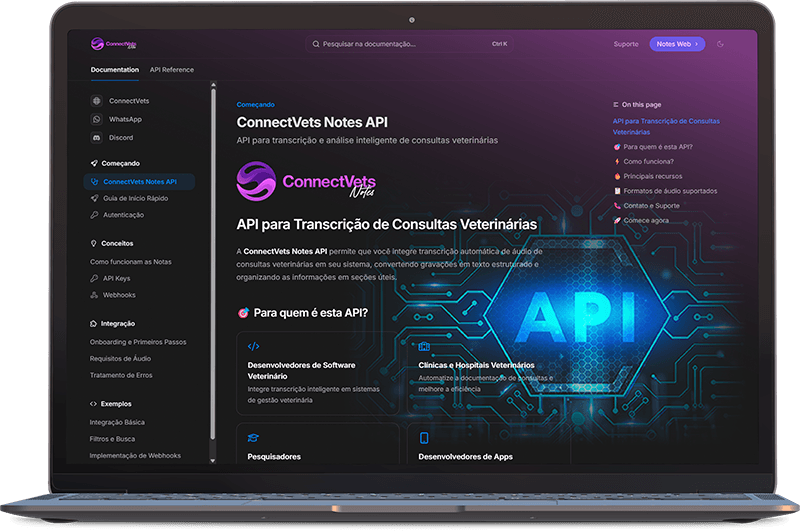Toggle dark mode moon icon
This screenshot has height=531, width=800.
(x=720, y=44)
